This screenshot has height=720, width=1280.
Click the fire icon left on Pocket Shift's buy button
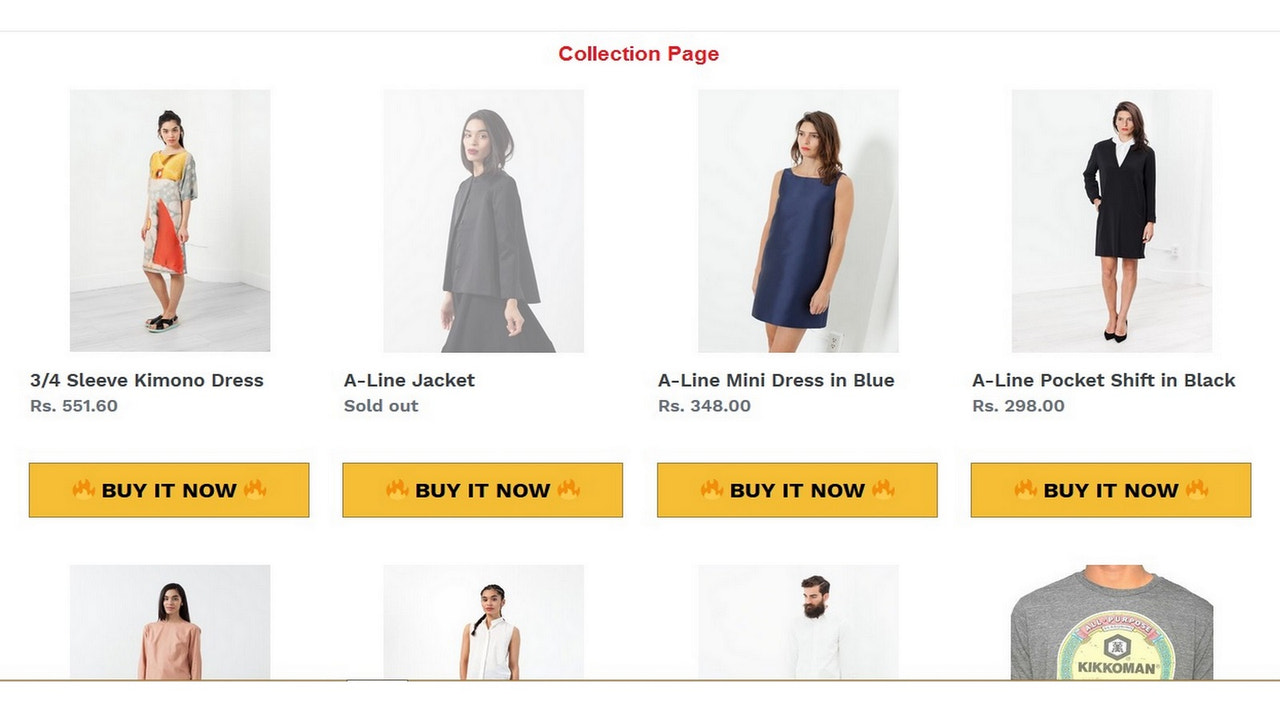pos(1027,490)
